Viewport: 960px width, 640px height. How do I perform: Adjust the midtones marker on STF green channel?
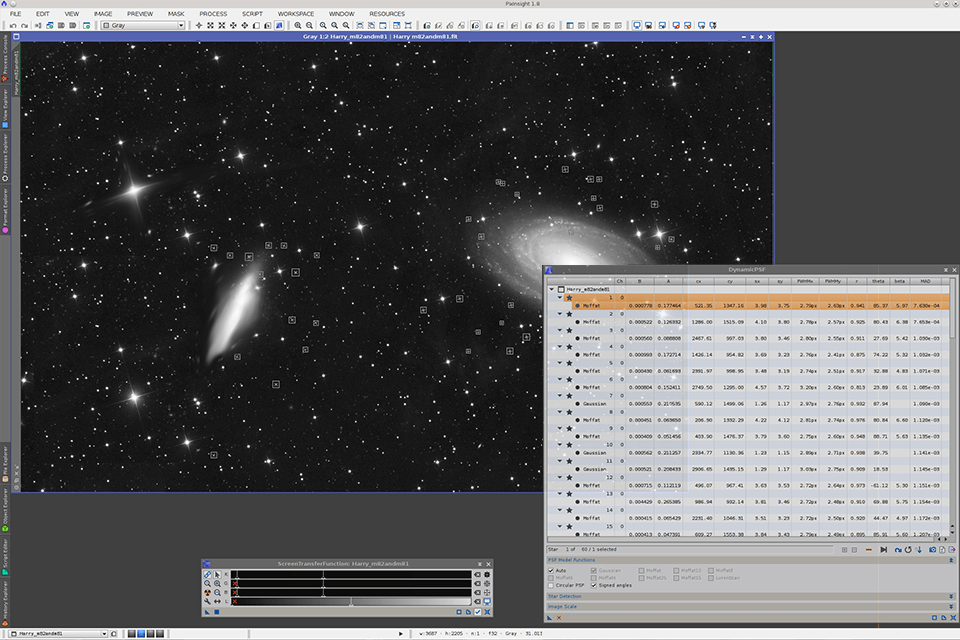[x=323, y=584]
